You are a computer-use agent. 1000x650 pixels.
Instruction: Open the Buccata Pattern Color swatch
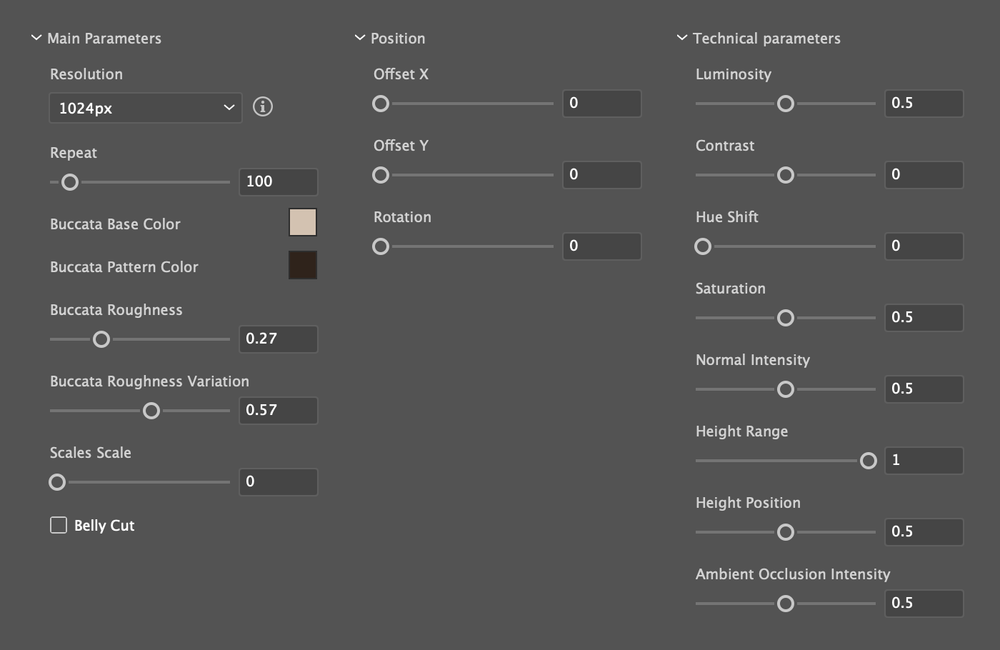(303, 265)
